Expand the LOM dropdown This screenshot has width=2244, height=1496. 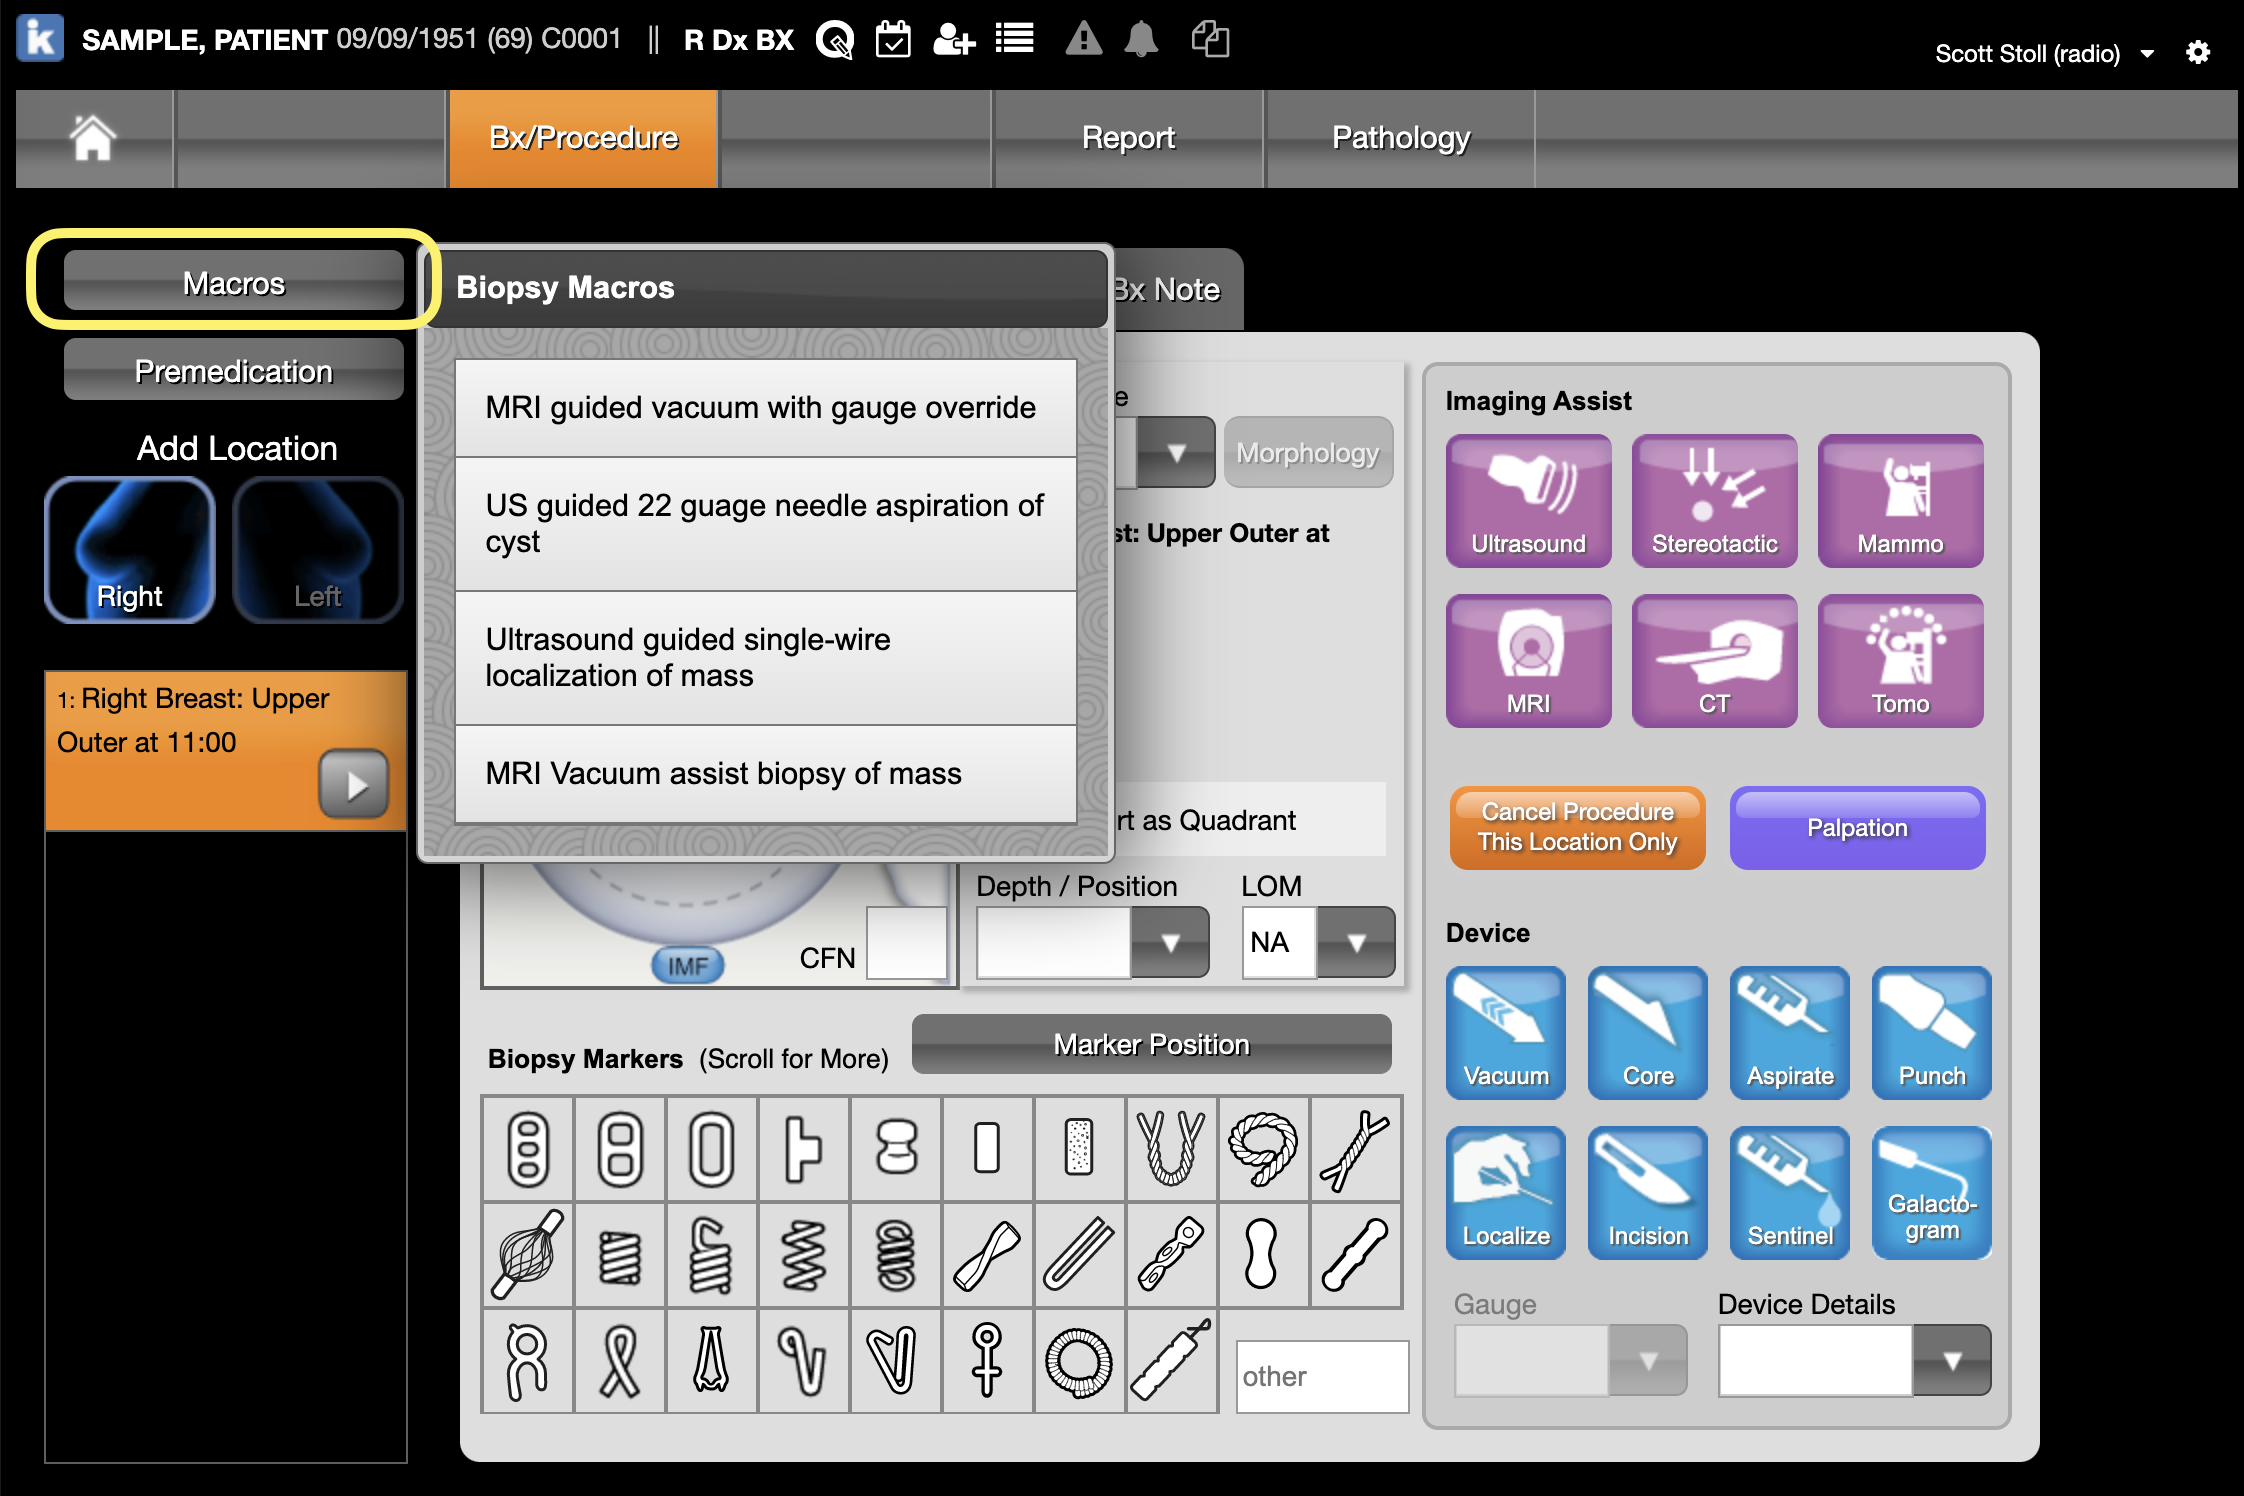(x=1355, y=942)
